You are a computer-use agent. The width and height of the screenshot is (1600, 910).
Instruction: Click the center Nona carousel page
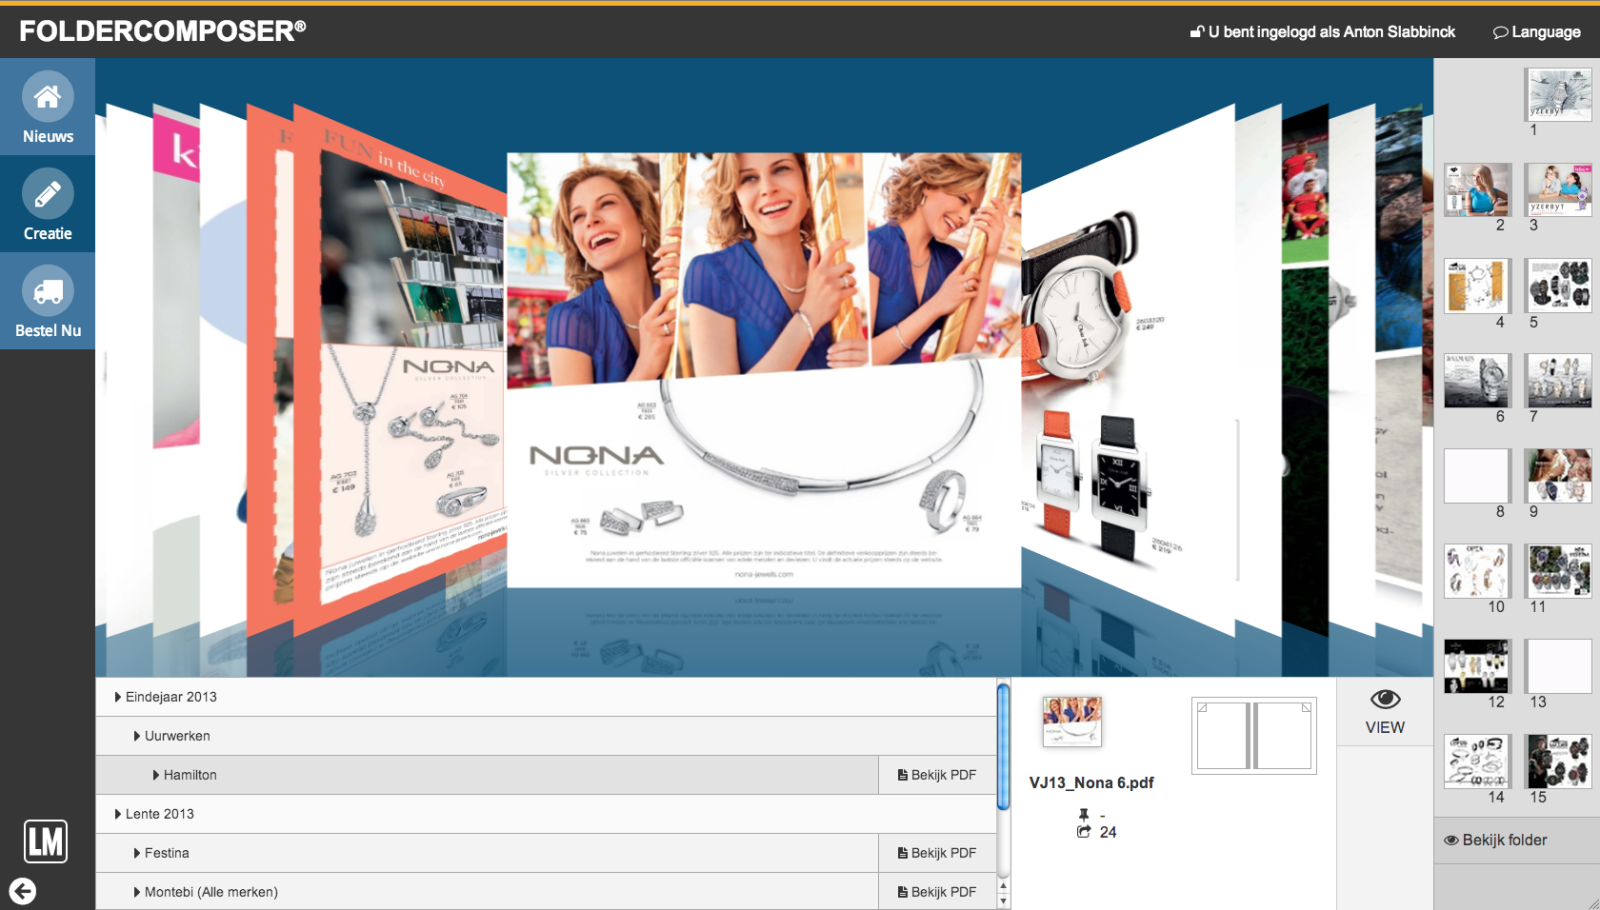(x=764, y=369)
